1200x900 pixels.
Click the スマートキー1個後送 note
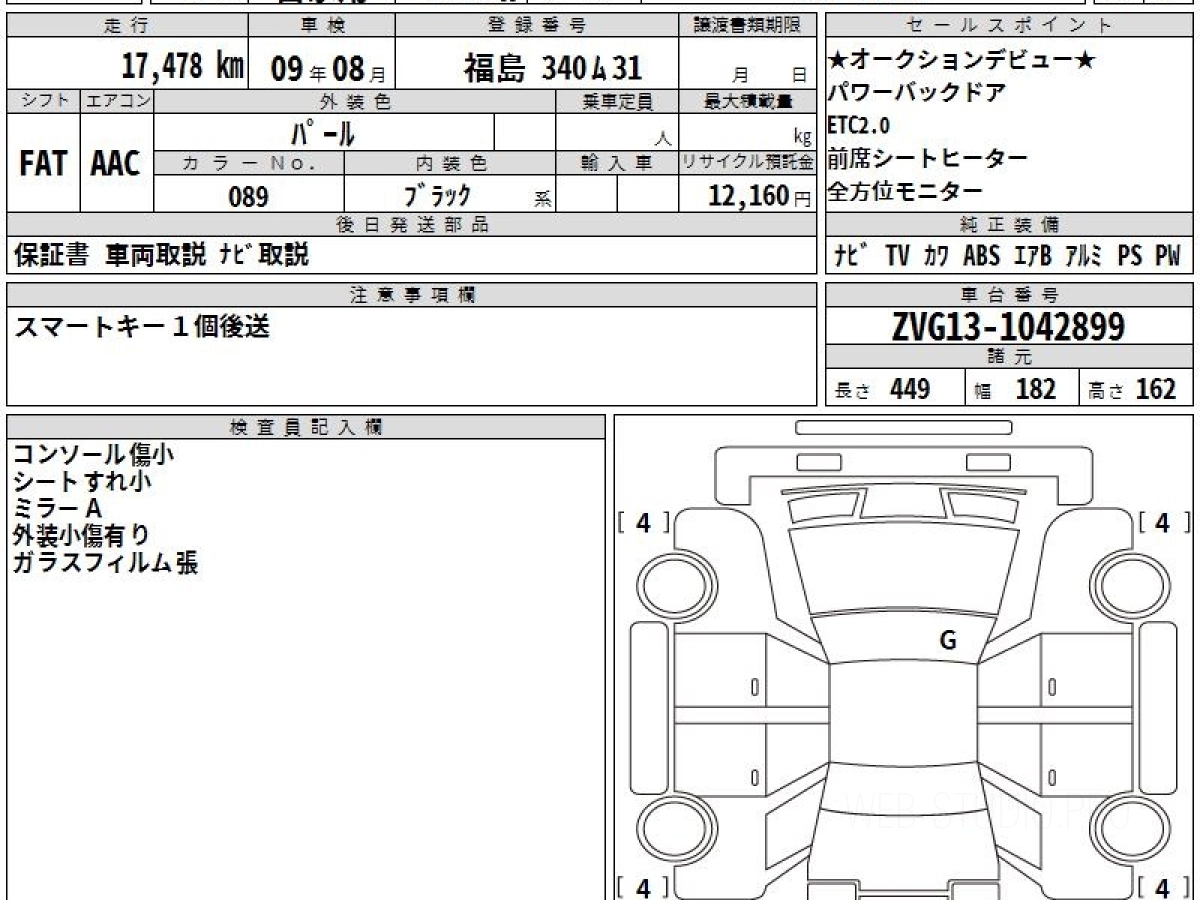coord(142,327)
